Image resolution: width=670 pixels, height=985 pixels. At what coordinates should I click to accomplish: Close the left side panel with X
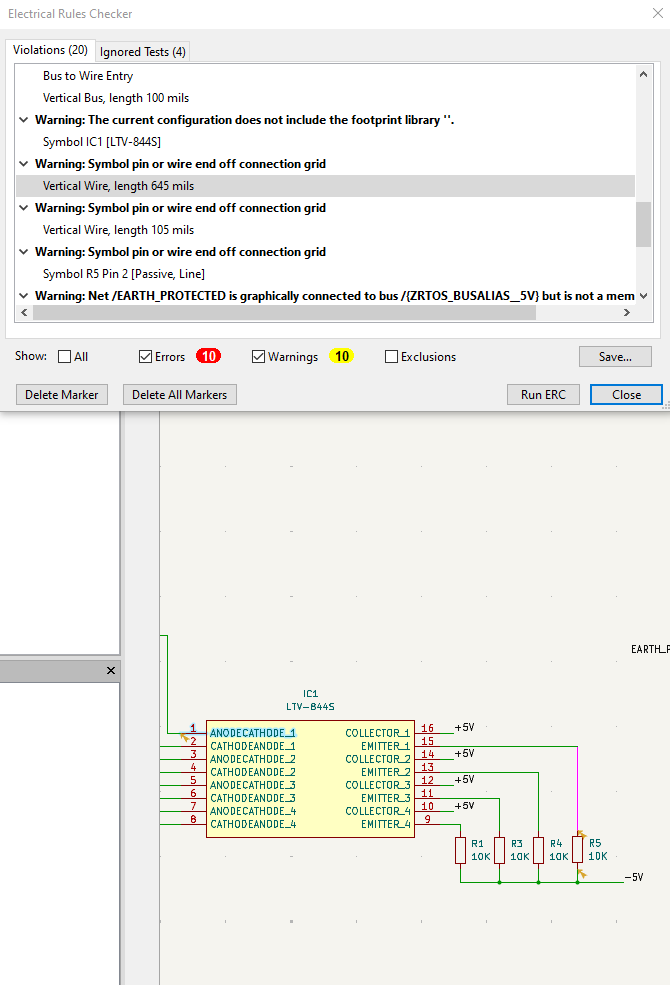click(111, 671)
